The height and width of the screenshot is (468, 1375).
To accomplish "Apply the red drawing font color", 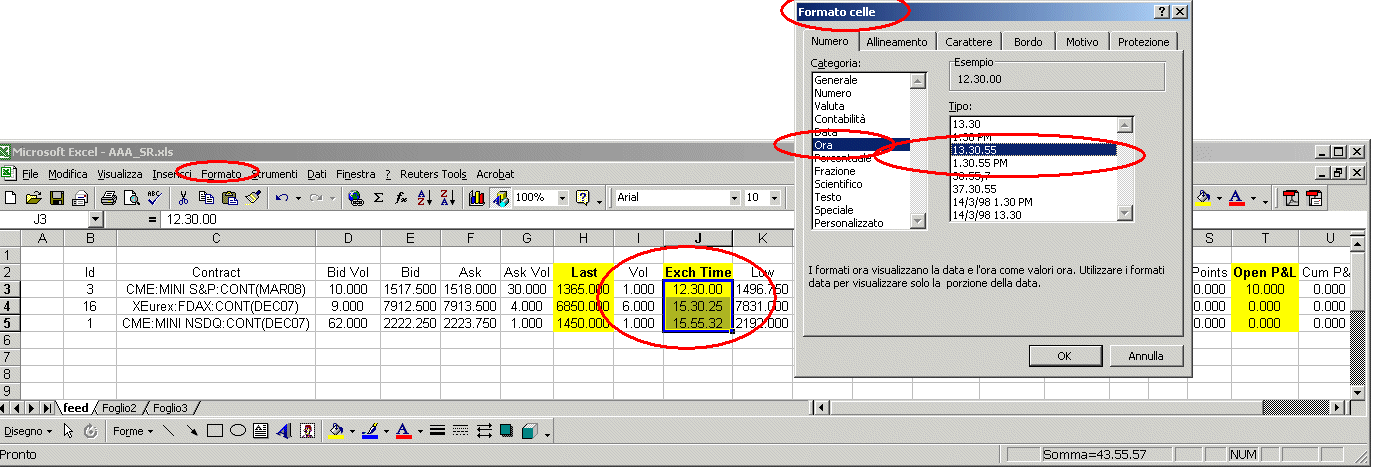I will tap(403, 431).
